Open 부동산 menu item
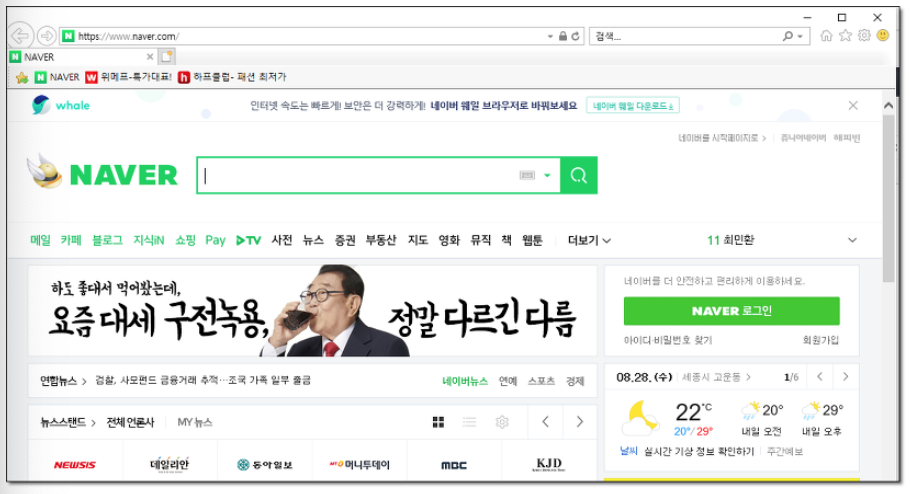The width and height of the screenshot is (910, 494). pos(381,240)
